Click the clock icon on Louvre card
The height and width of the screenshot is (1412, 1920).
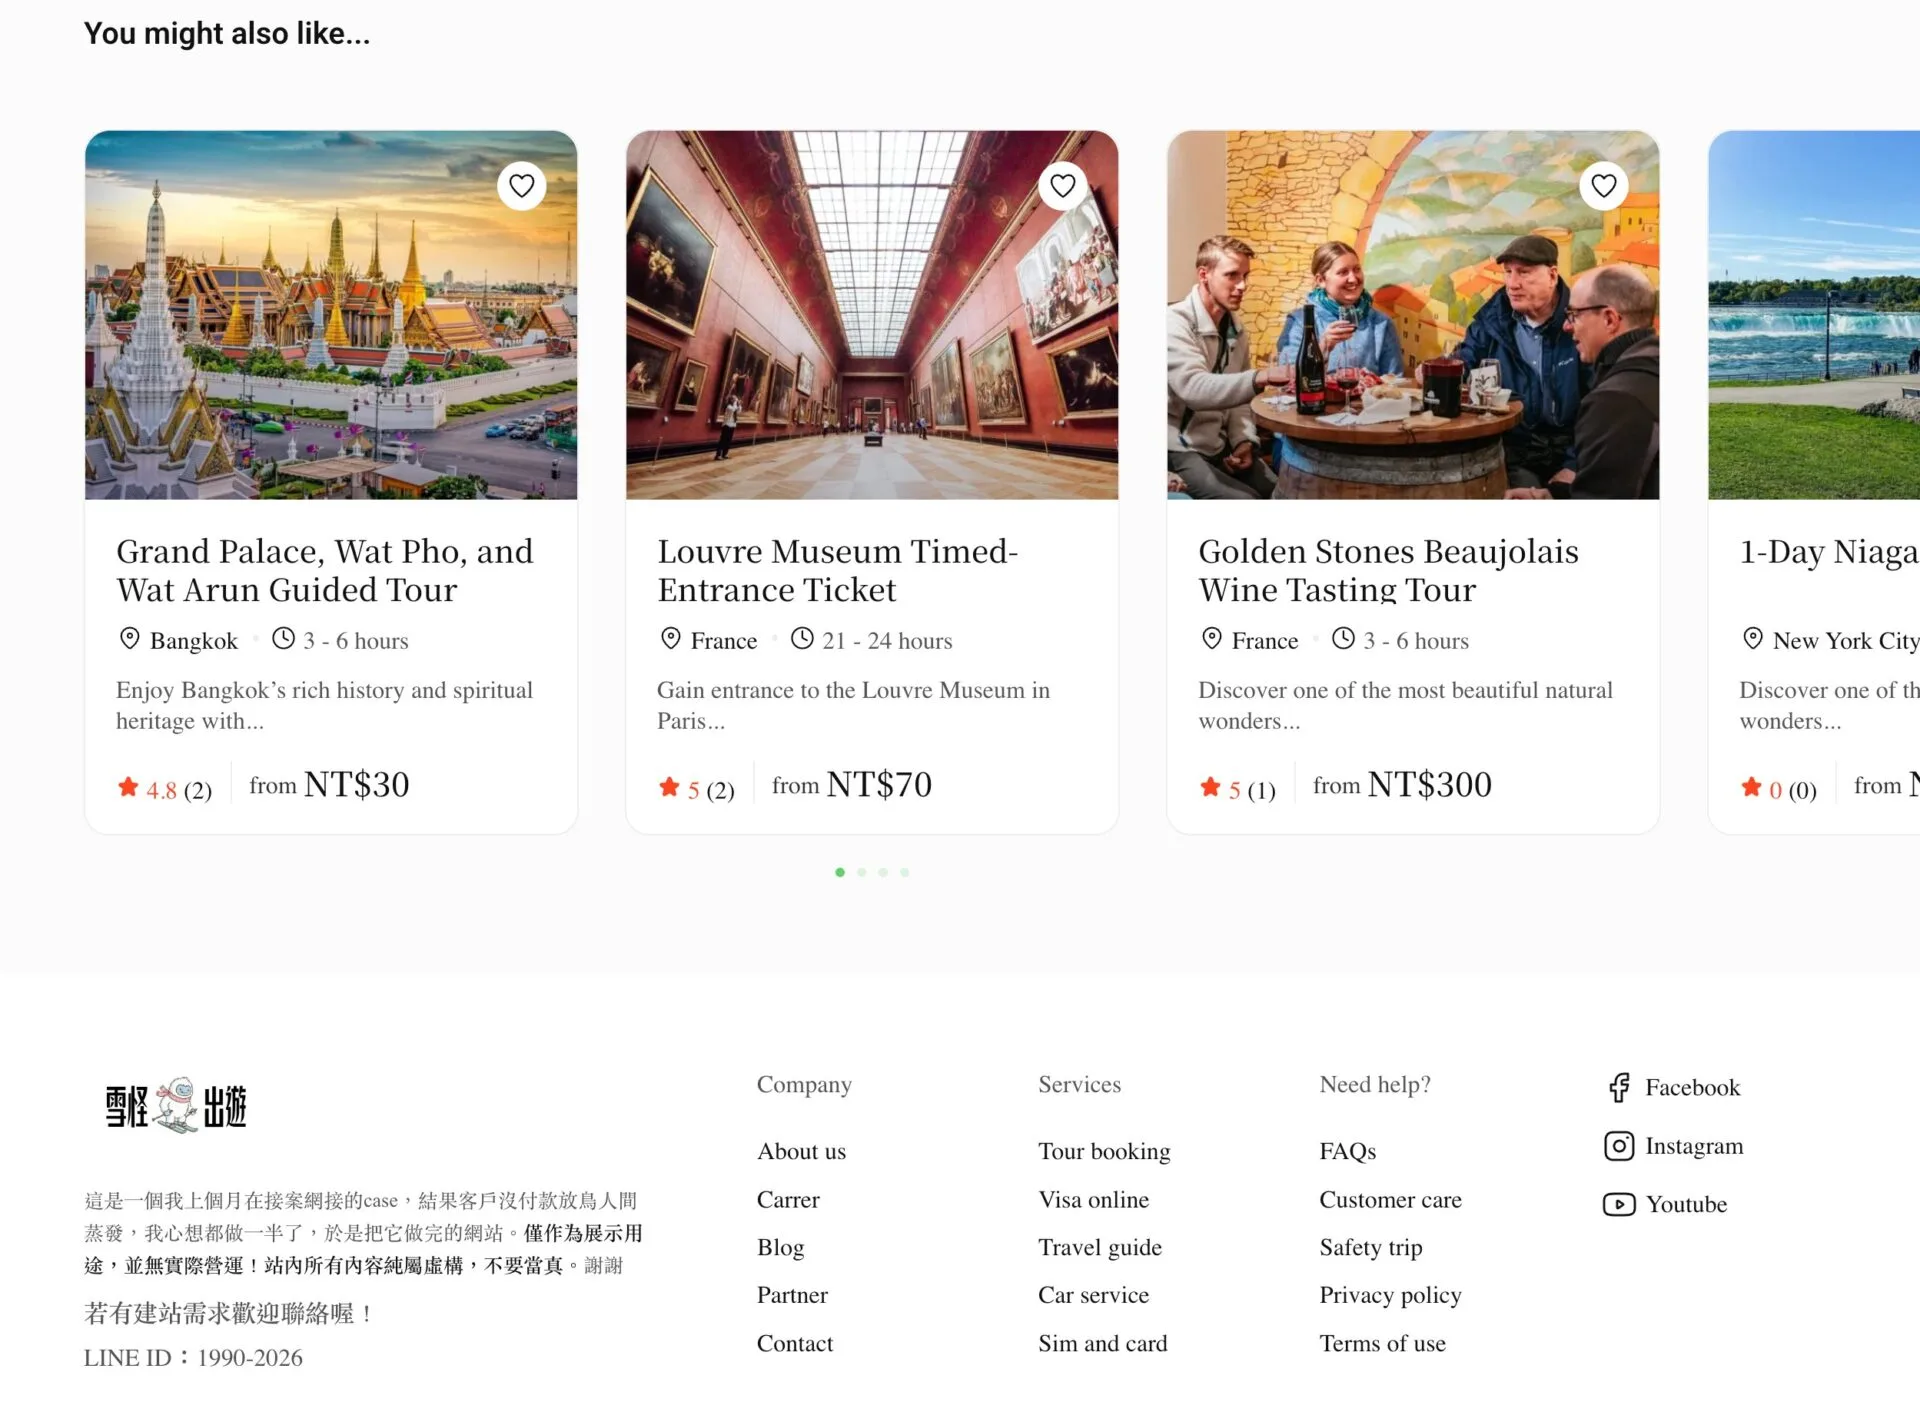tap(802, 639)
